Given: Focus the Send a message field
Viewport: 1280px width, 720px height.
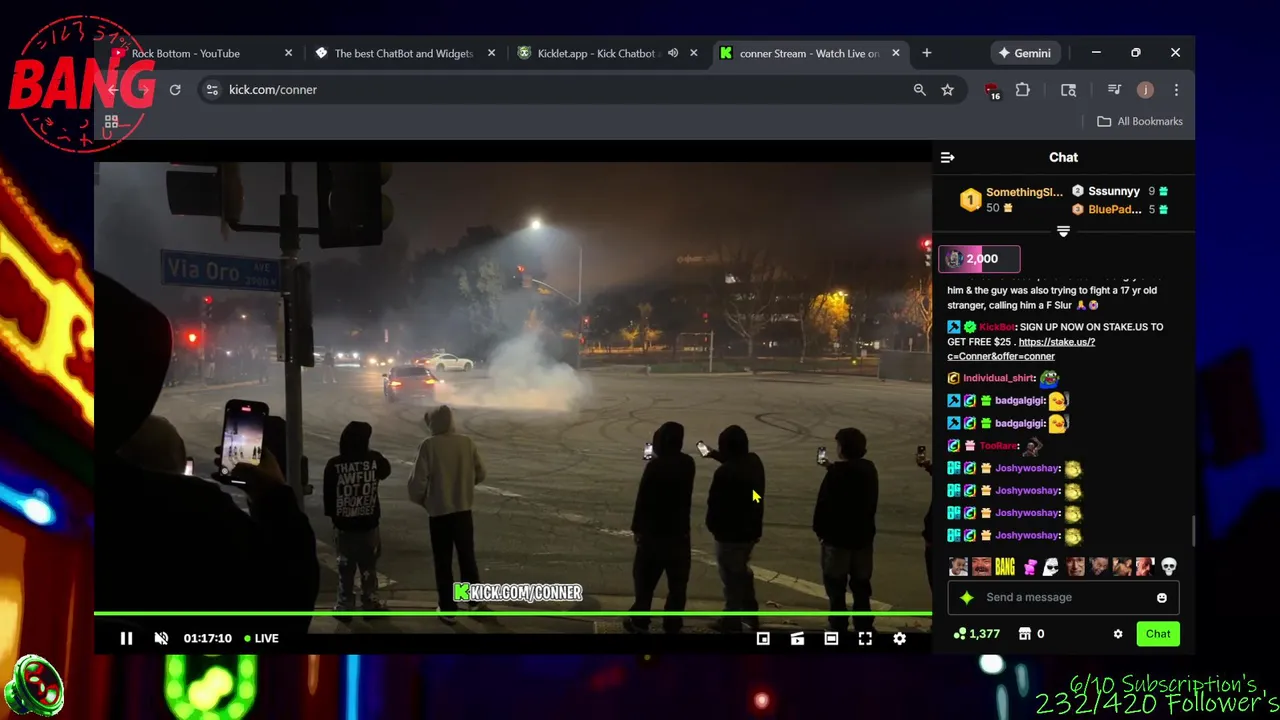Looking at the screenshot, I should (1063, 597).
